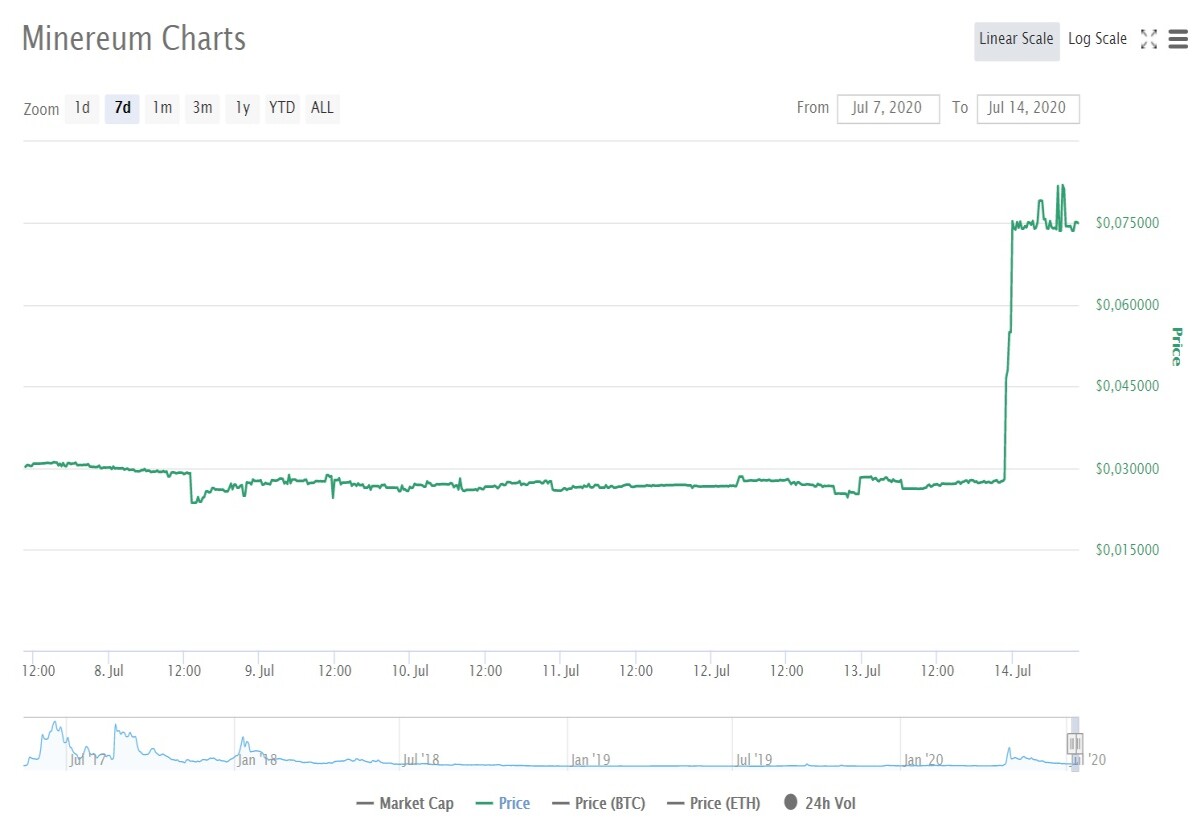Viewport: 1200px width, 823px height.
Task: Grab the navigator range slider handle
Action: tap(1075, 743)
